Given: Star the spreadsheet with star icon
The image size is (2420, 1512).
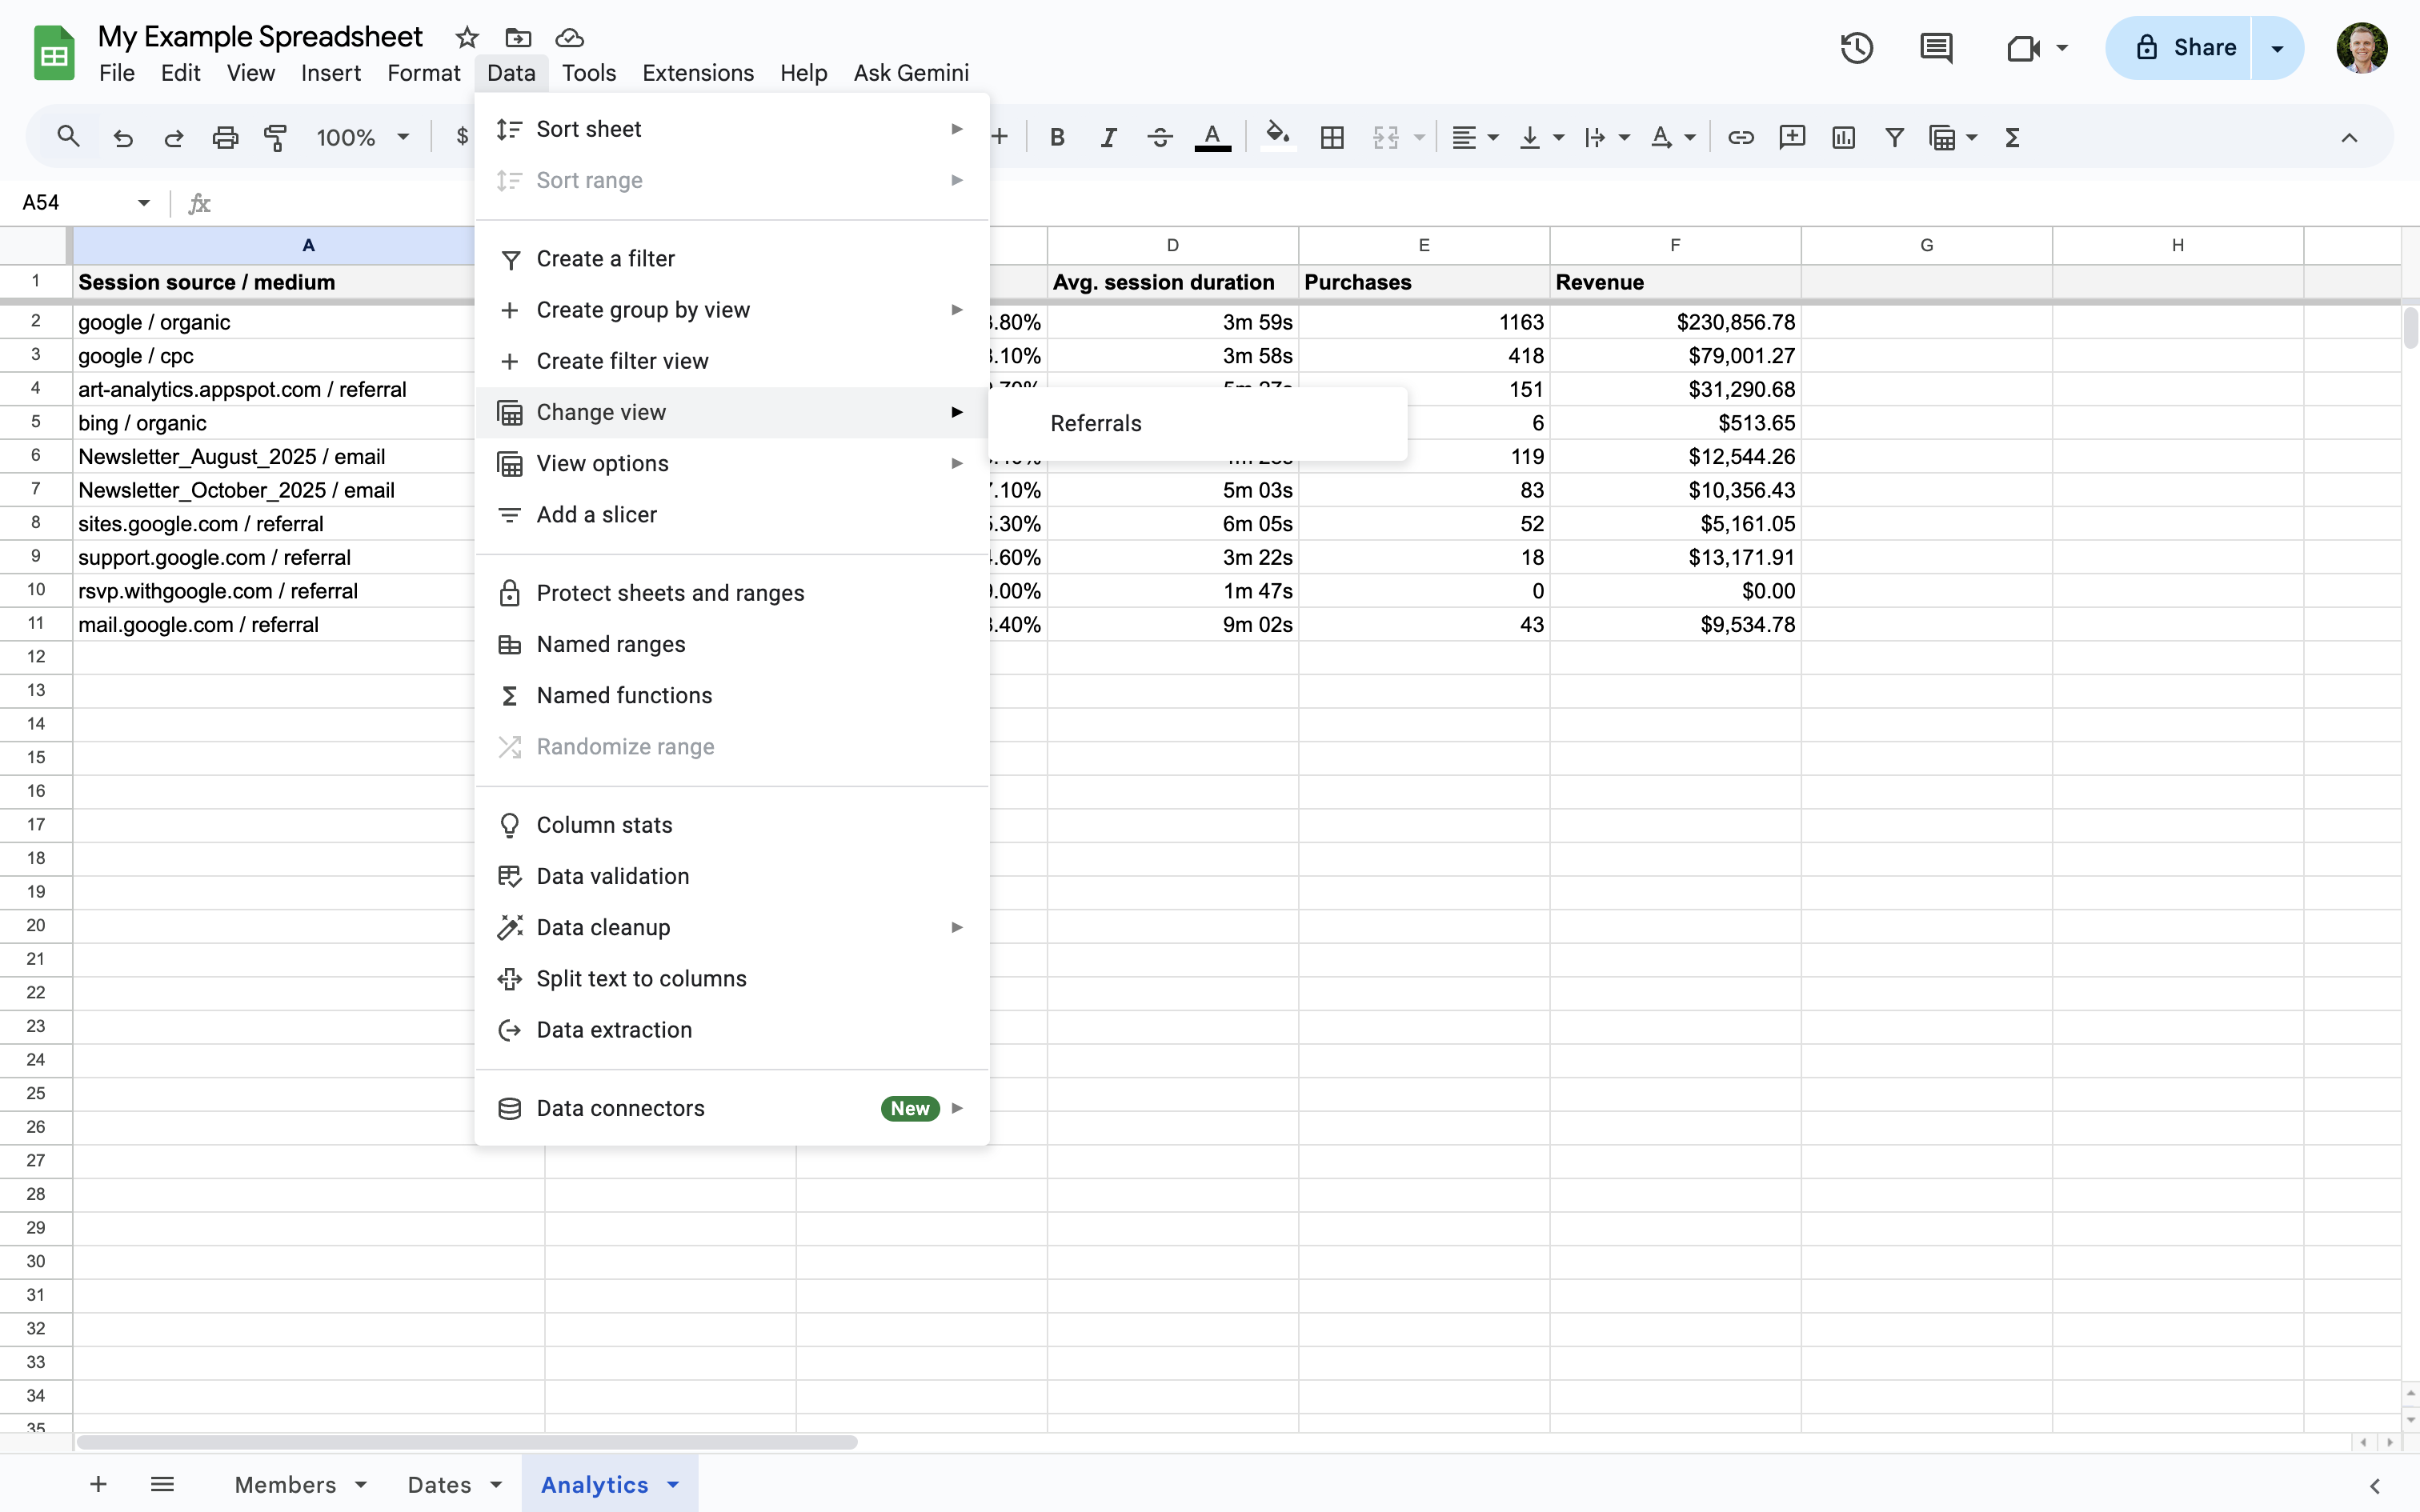Looking at the screenshot, I should click(466, 38).
